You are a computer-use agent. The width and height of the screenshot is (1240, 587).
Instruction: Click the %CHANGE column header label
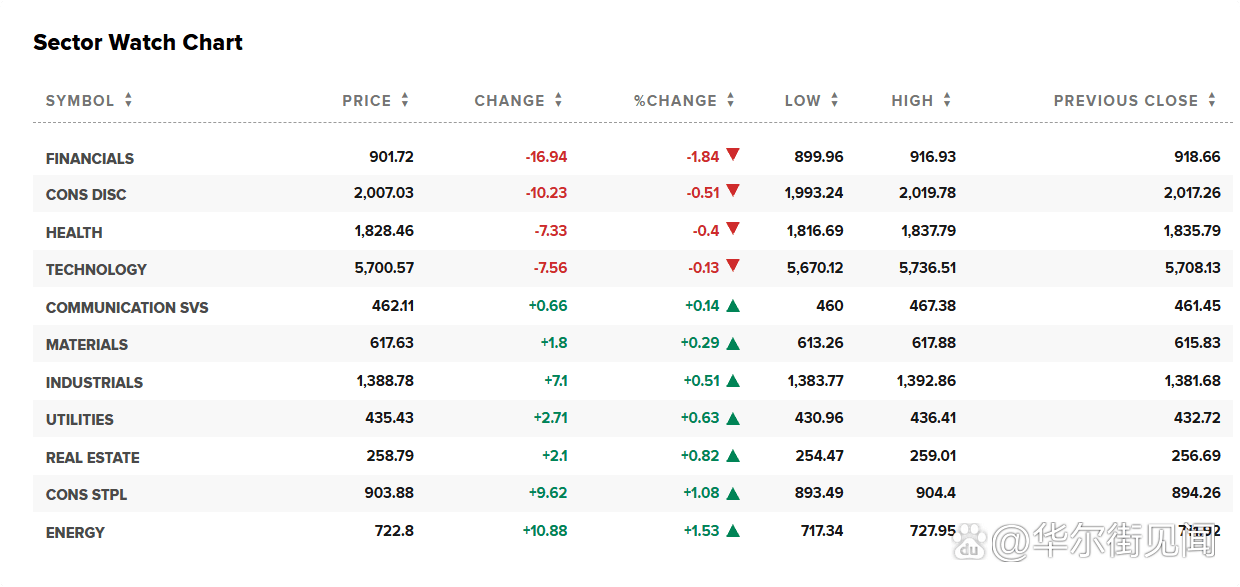675,101
